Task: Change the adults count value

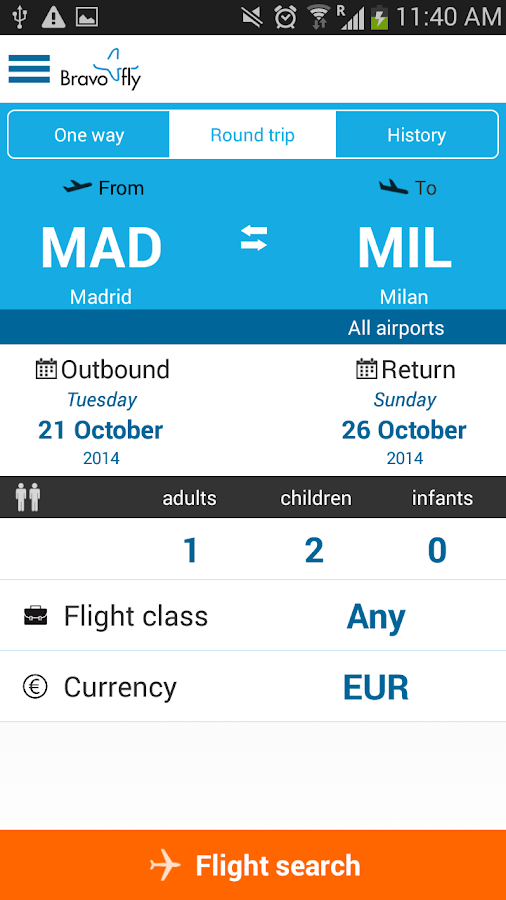Action: [190, 550]
